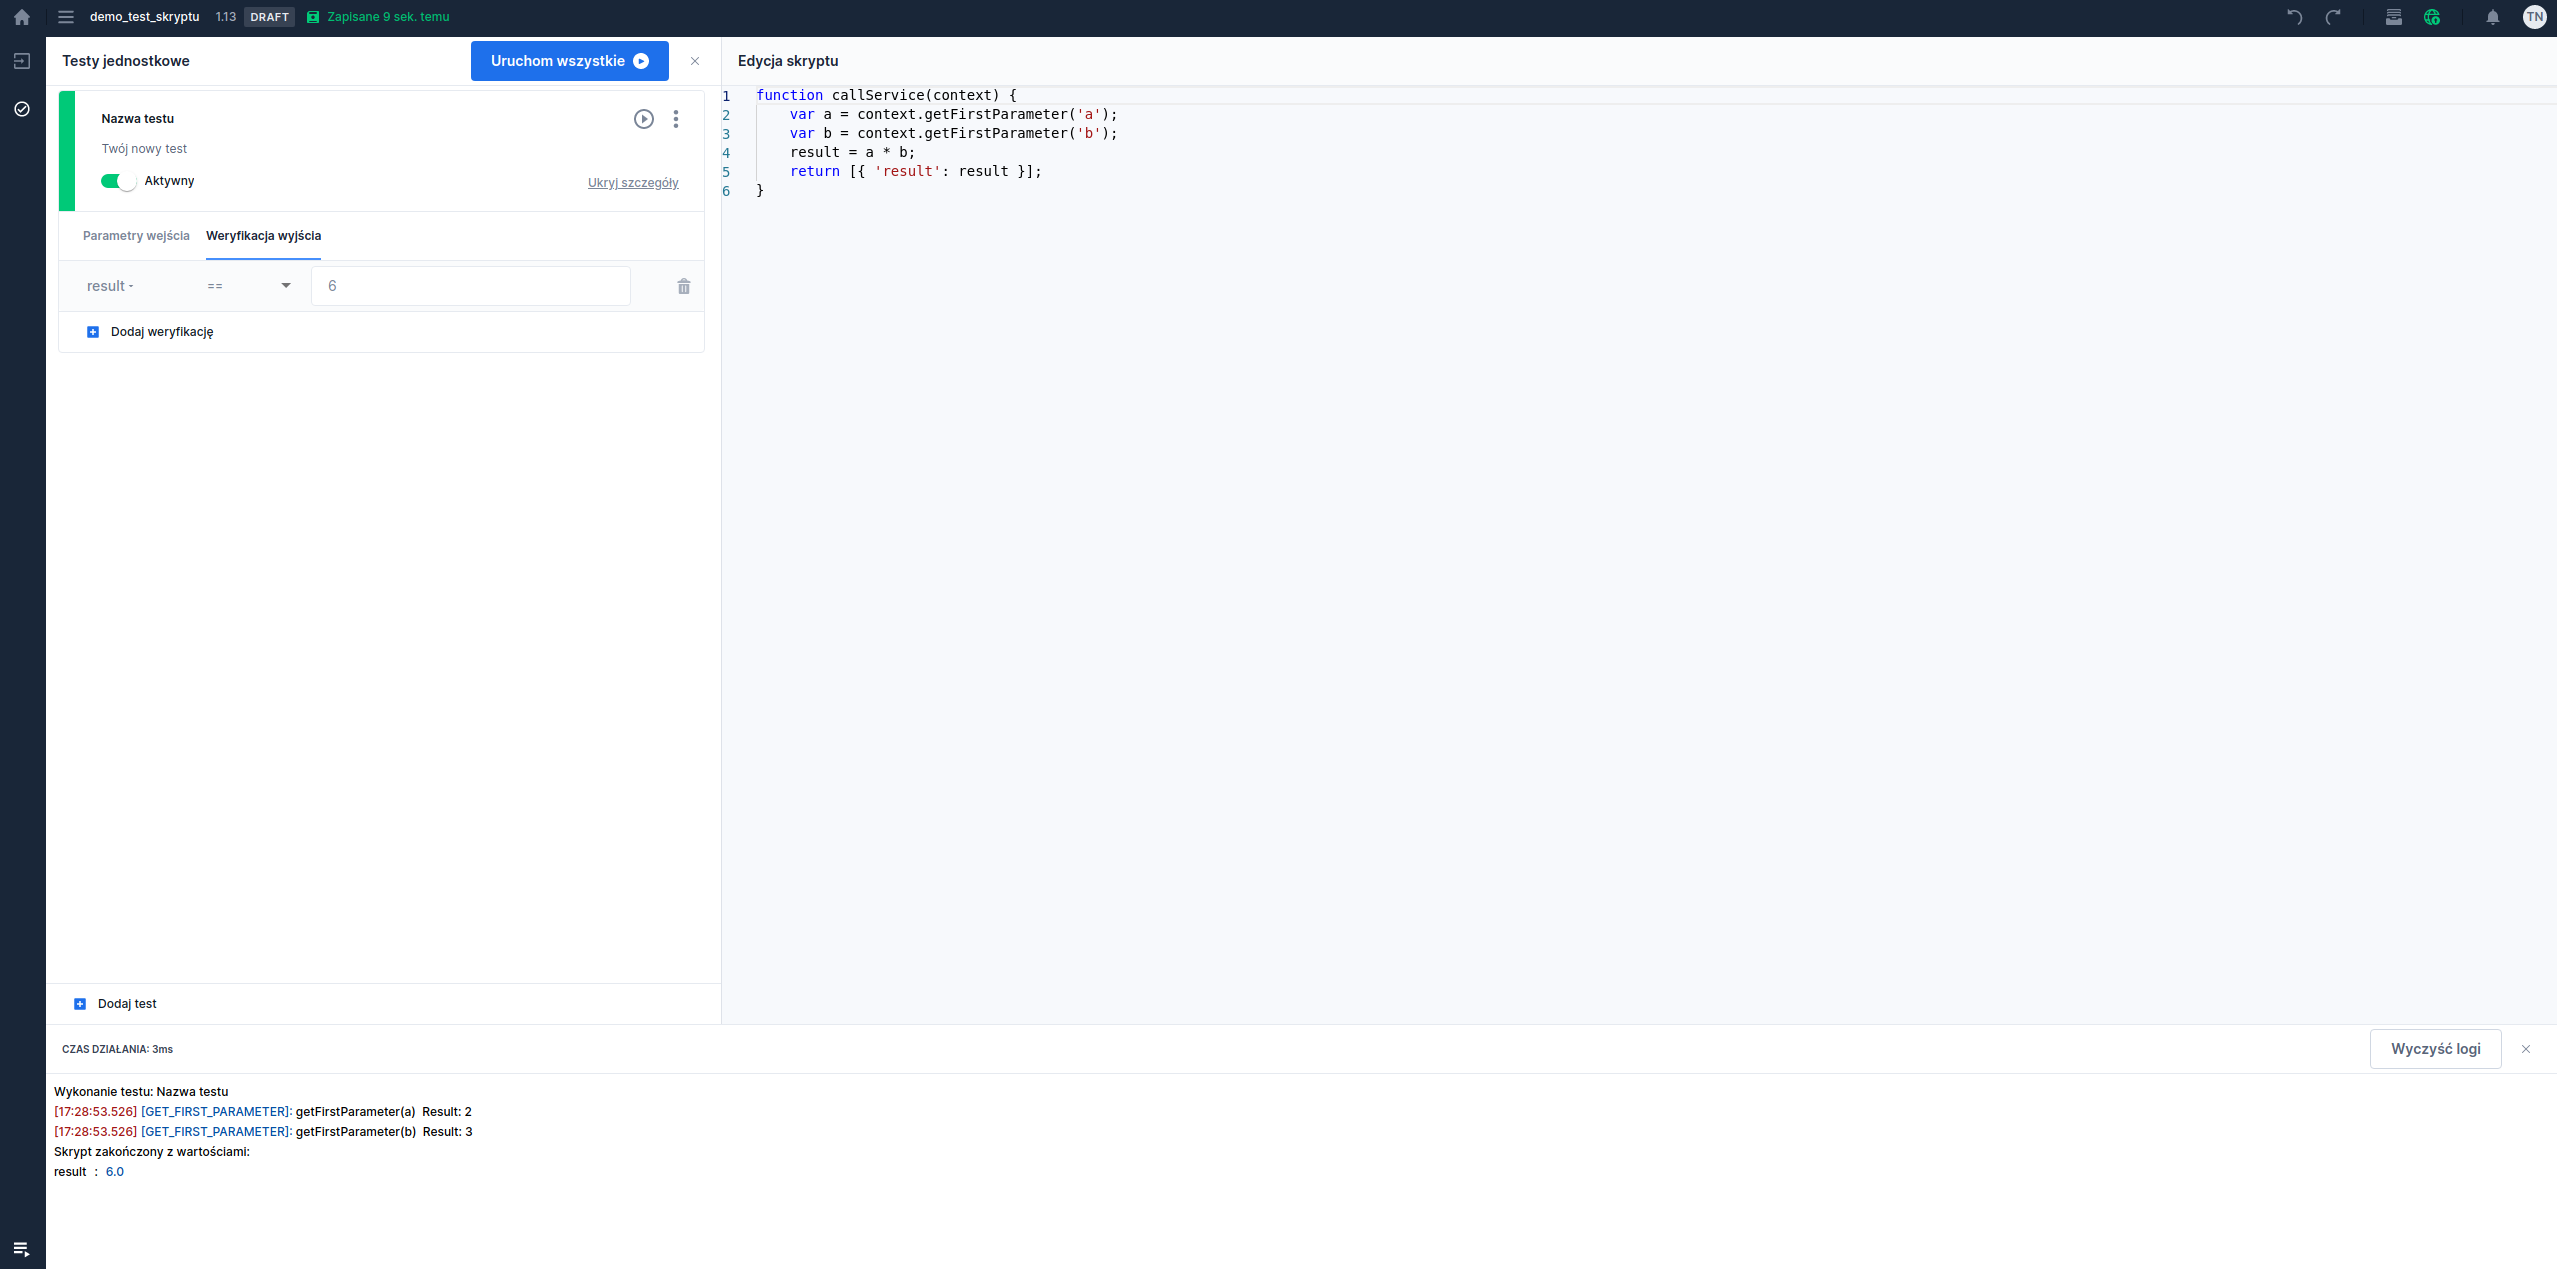Click the home icon in top bar

coord(22,17)
